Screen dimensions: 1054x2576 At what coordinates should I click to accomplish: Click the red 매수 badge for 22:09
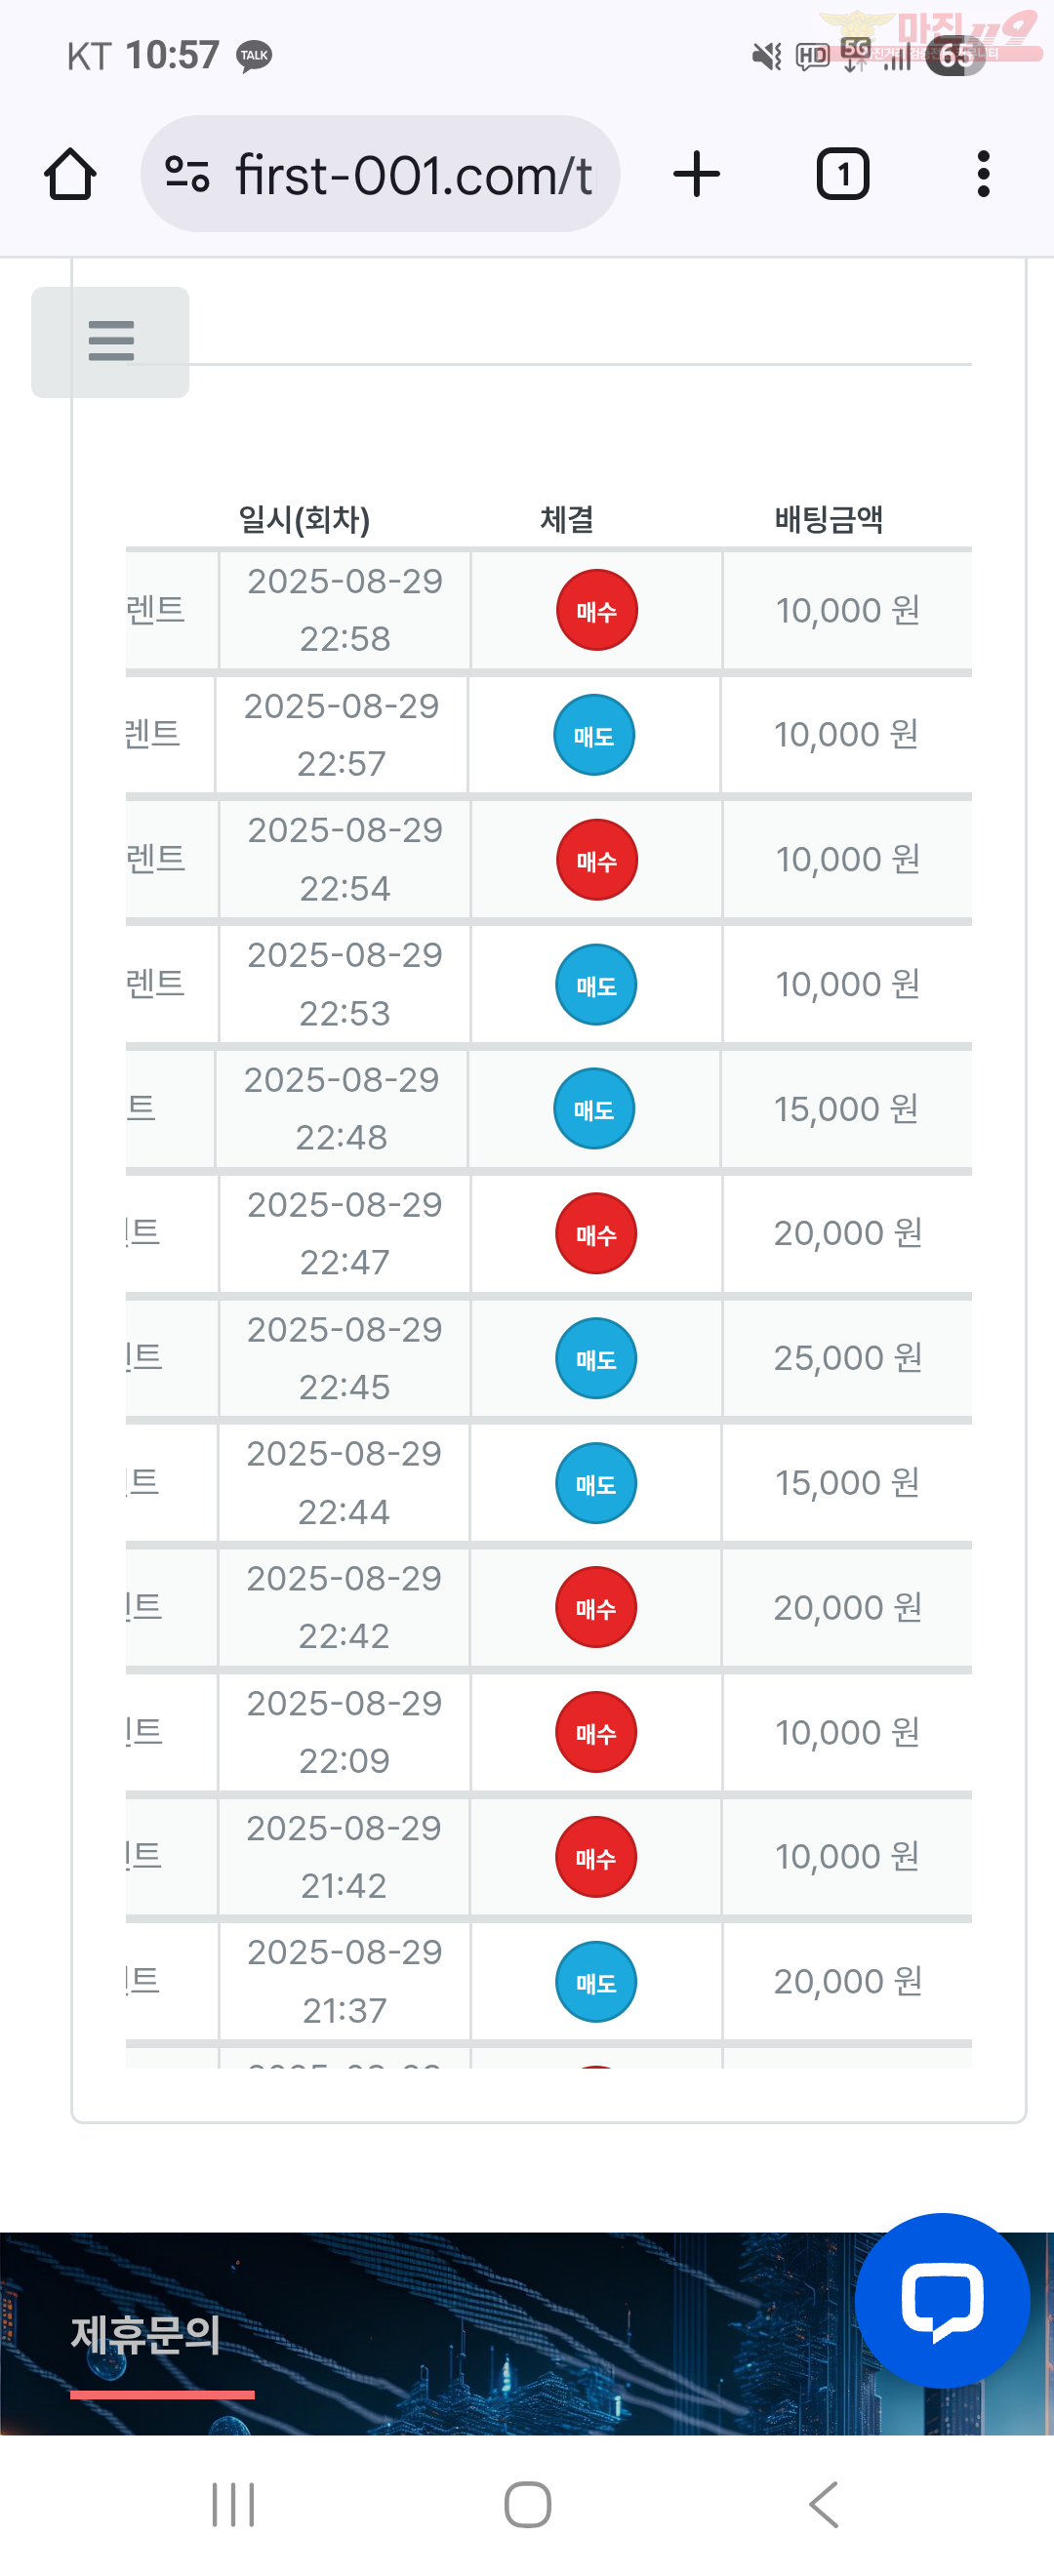point(596,1732)
